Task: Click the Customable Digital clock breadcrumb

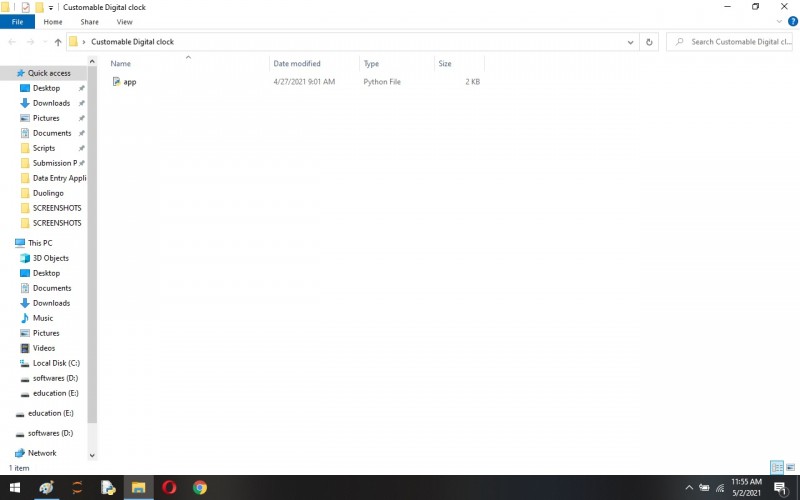Action: 132,42
